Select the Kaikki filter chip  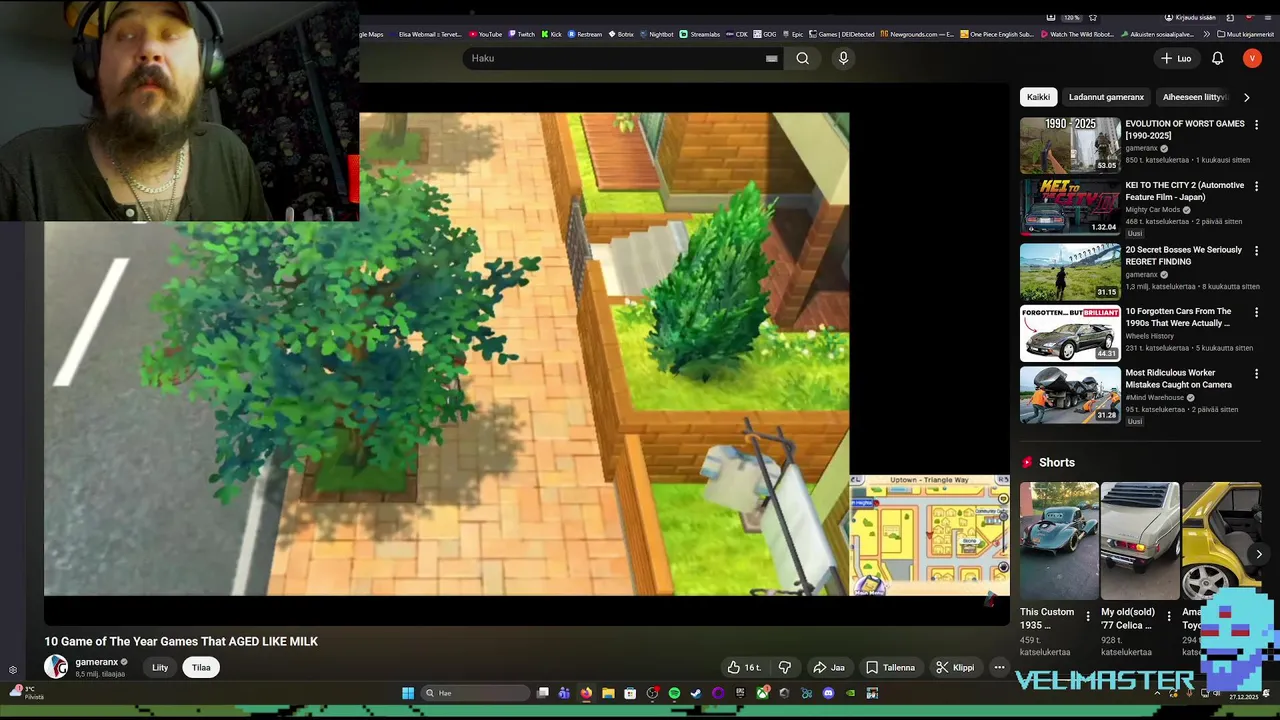pos(1038,97)
